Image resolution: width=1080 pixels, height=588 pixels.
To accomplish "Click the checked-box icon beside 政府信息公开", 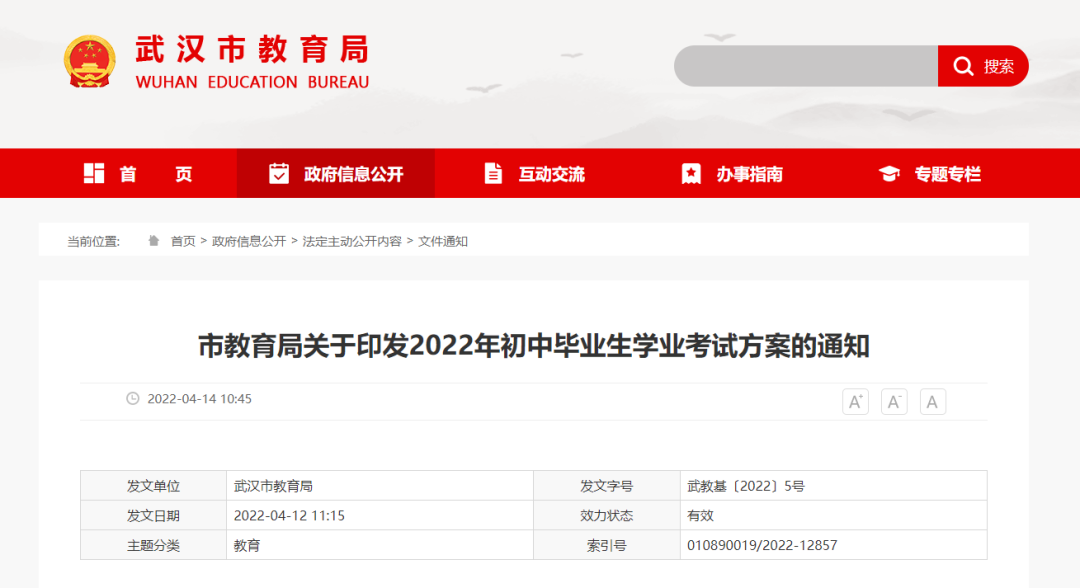I will click(279, 172).
